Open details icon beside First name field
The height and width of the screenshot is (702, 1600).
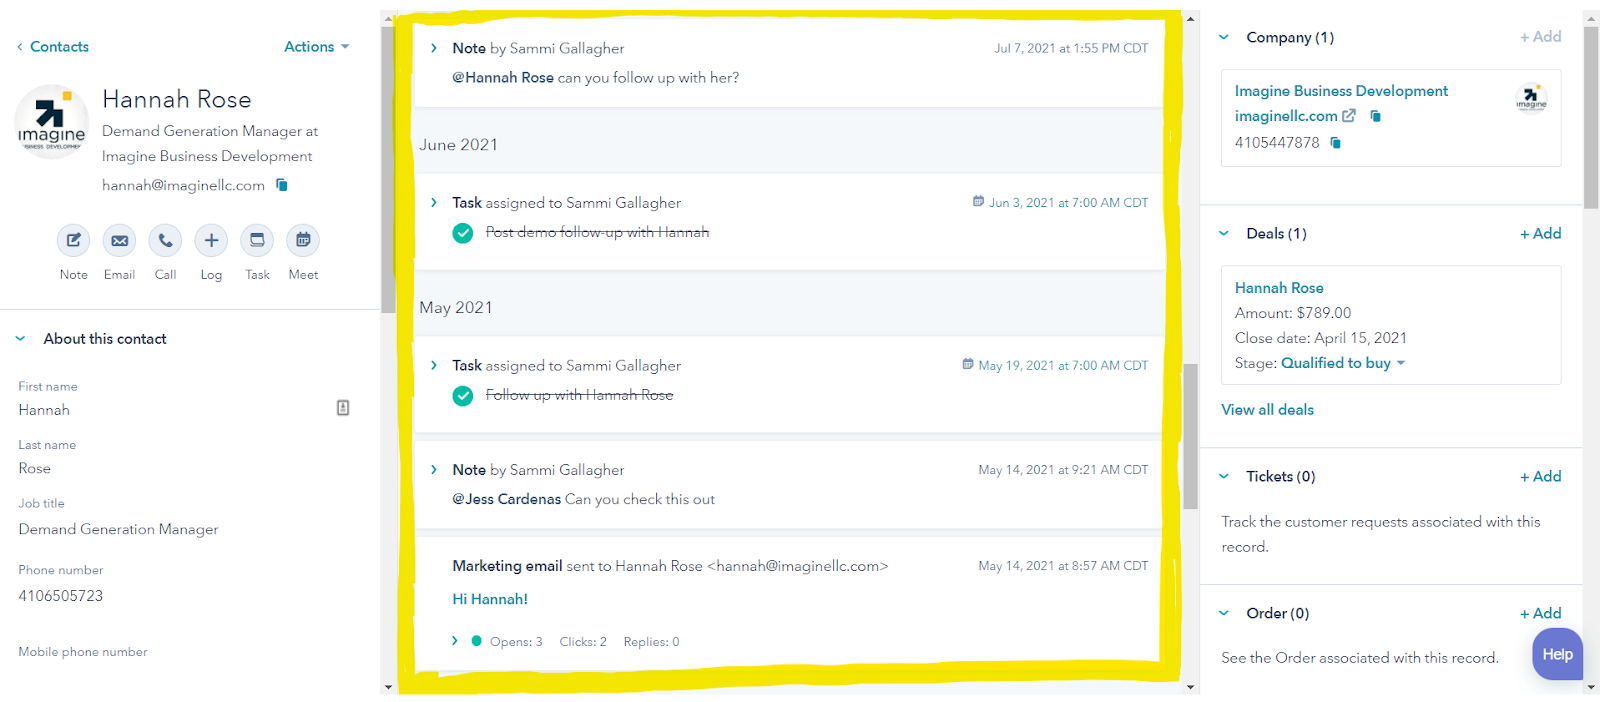(343, 408)
